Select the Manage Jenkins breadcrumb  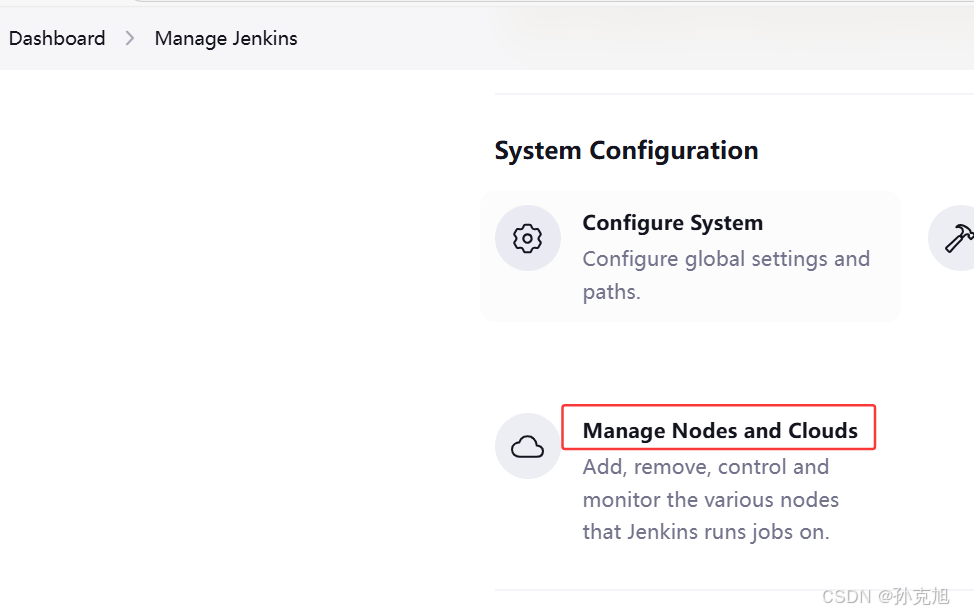pyautogui.click(x=226, y=39)
